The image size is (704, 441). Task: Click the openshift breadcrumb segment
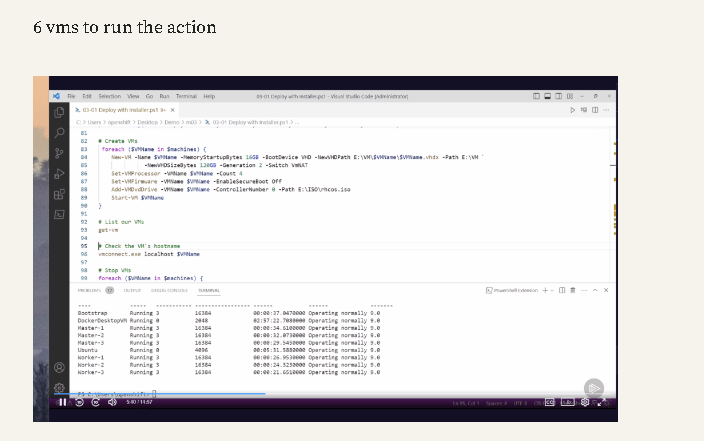tap(119, 122)
